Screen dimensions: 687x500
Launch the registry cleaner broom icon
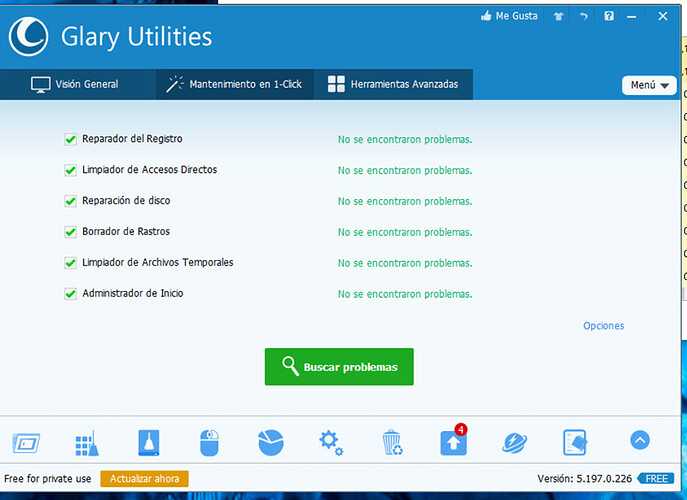87,443
